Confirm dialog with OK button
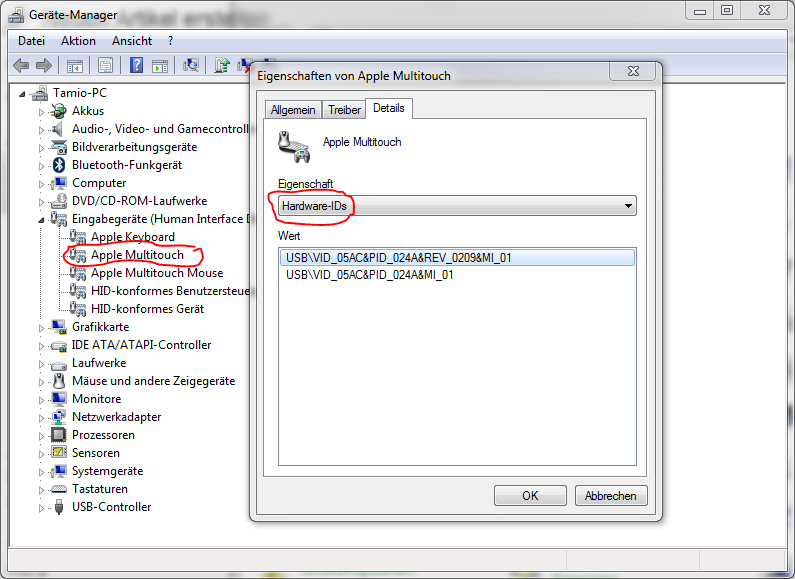795x579 pixels. [530, 495]
